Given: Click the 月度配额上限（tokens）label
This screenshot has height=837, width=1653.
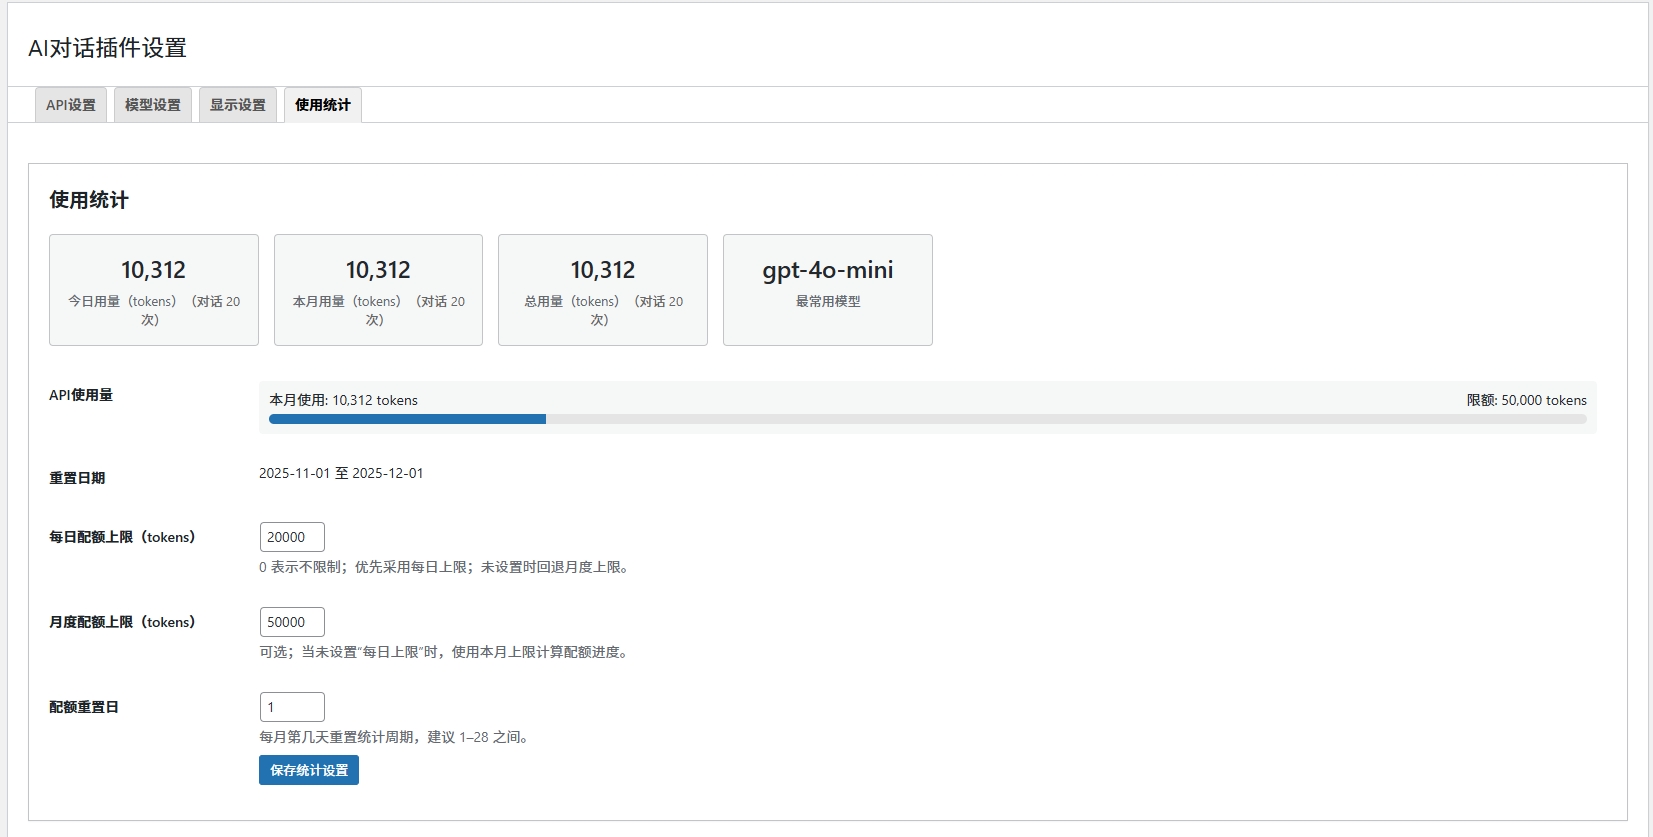Looking at the screenshot, I should [x=122, y=622].
